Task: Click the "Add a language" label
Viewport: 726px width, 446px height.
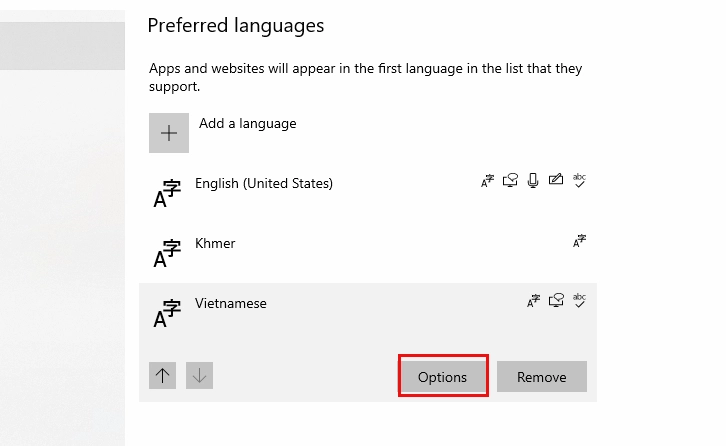Action: pos(247,124)
